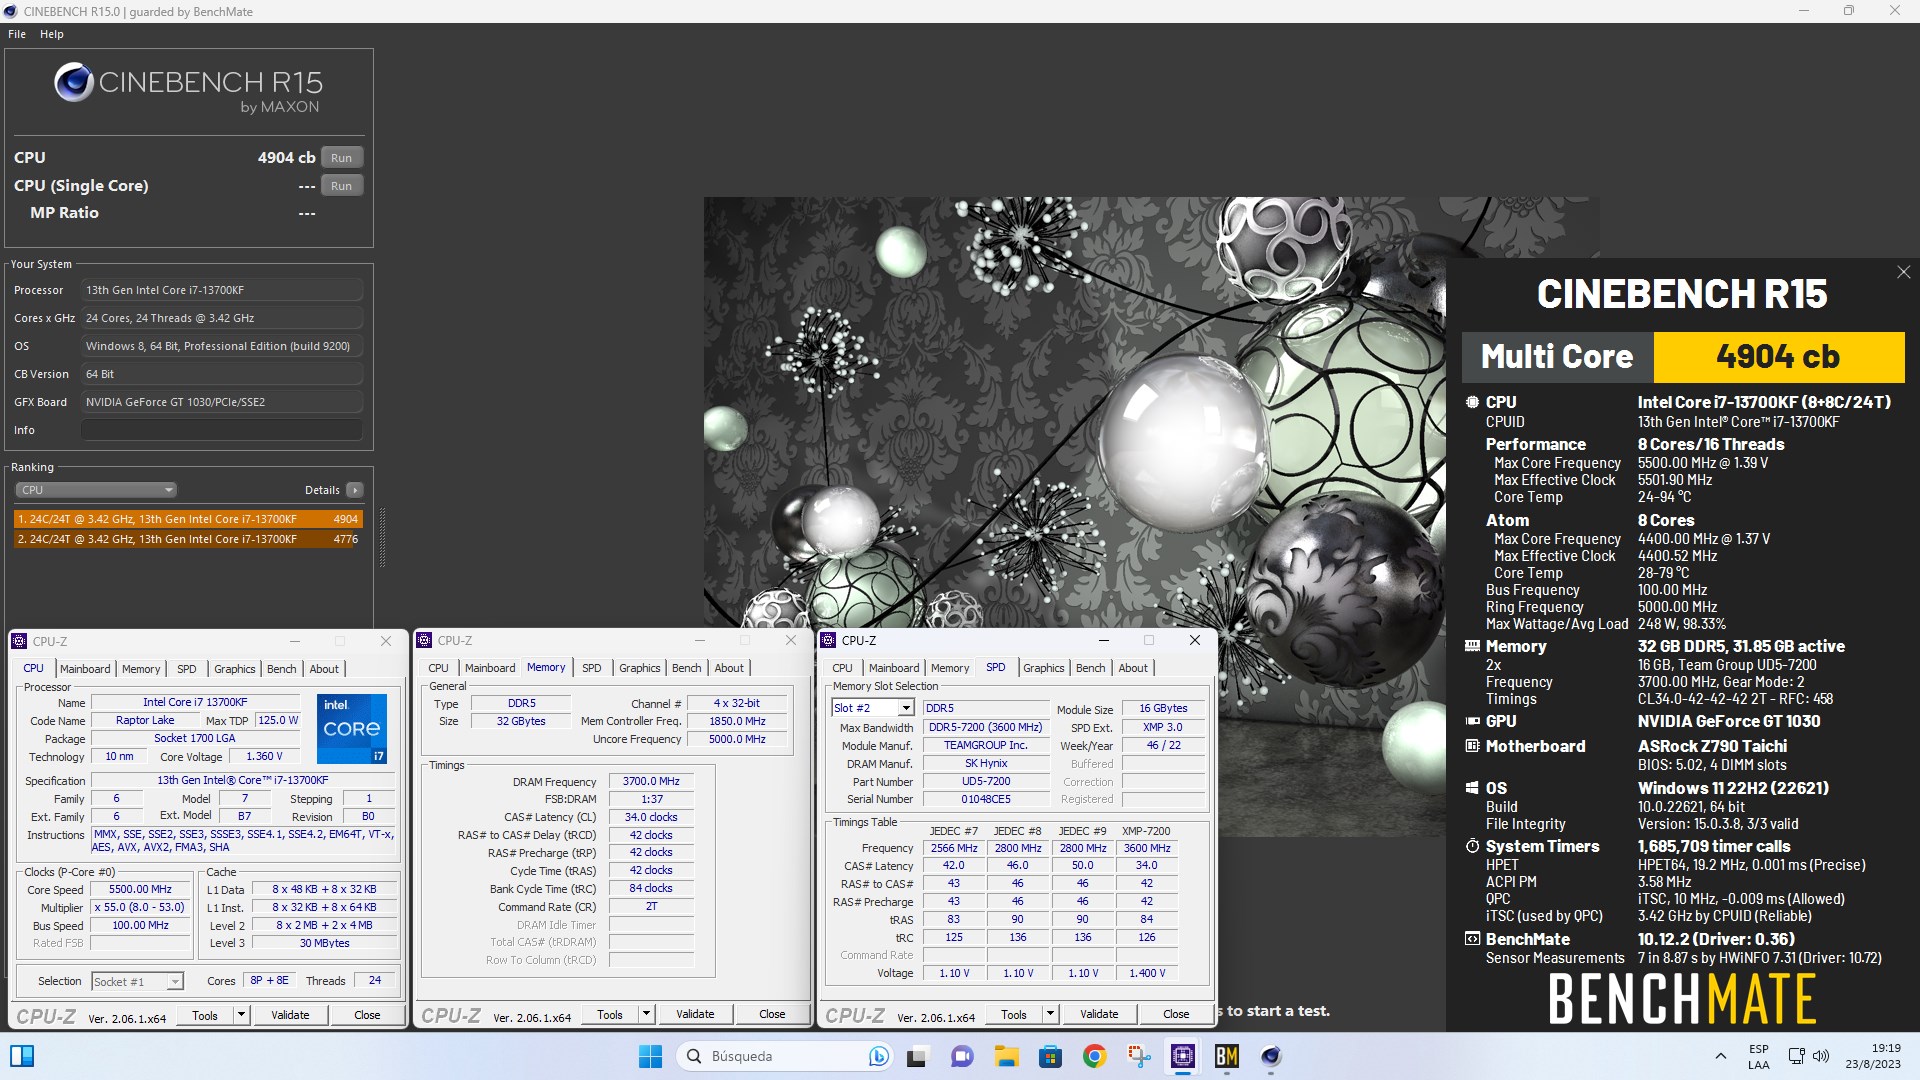Switch to About tab in CPU-Z SPD window

(1133, 668)
